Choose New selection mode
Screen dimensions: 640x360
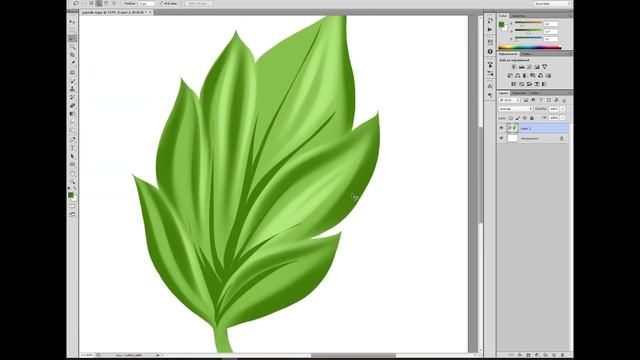click(x=91, y=3)
